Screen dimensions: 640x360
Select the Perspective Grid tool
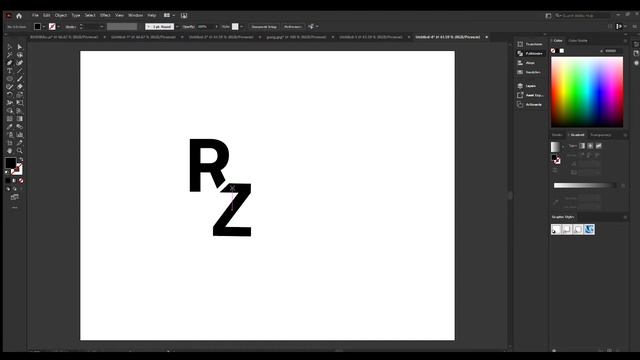click(x=20, y=111)
